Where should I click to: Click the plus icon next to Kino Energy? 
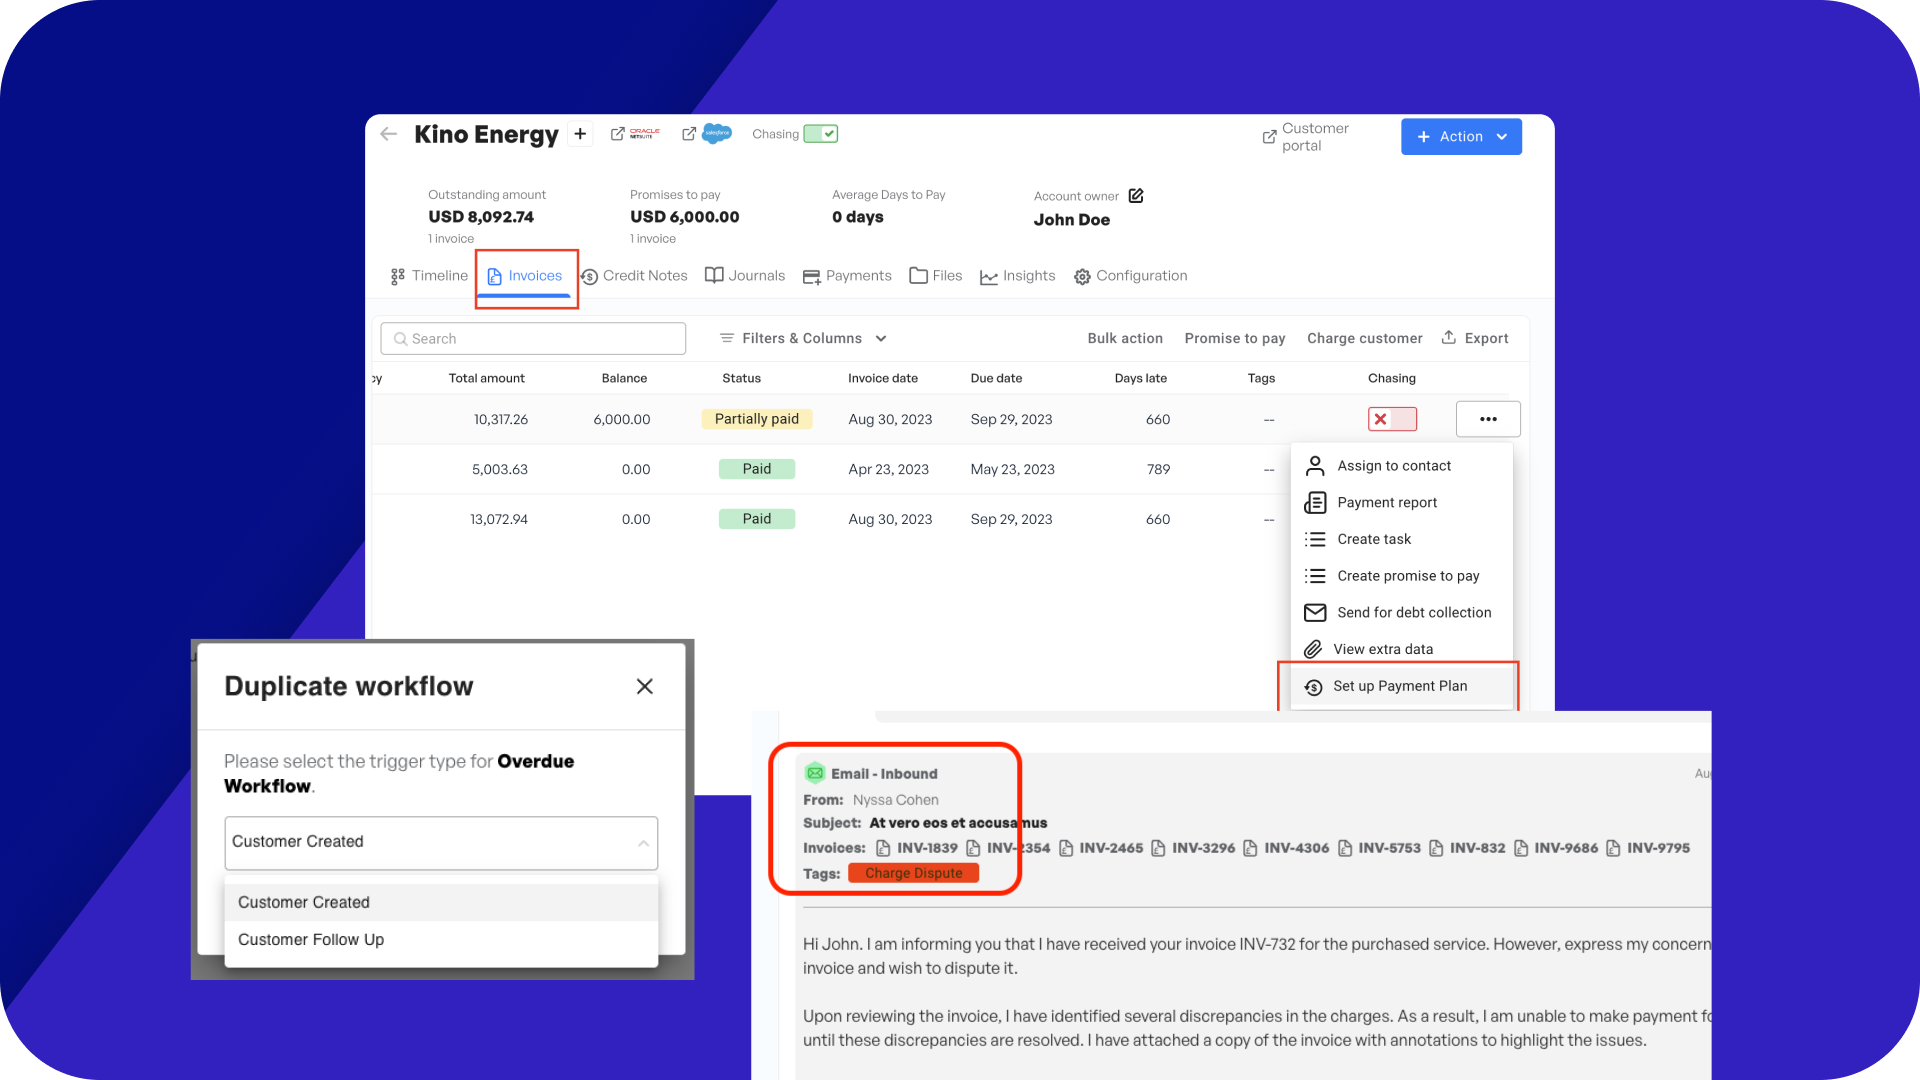point(580,134)
